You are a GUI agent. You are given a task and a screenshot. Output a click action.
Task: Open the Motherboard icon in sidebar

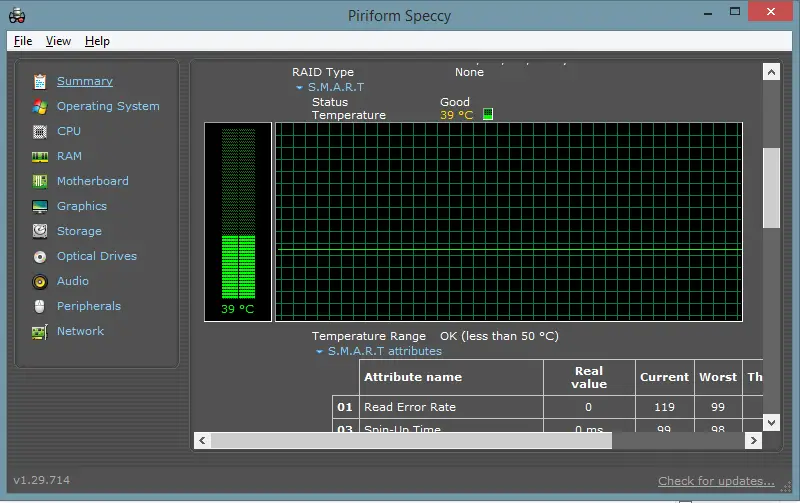(x=40, y=181)
